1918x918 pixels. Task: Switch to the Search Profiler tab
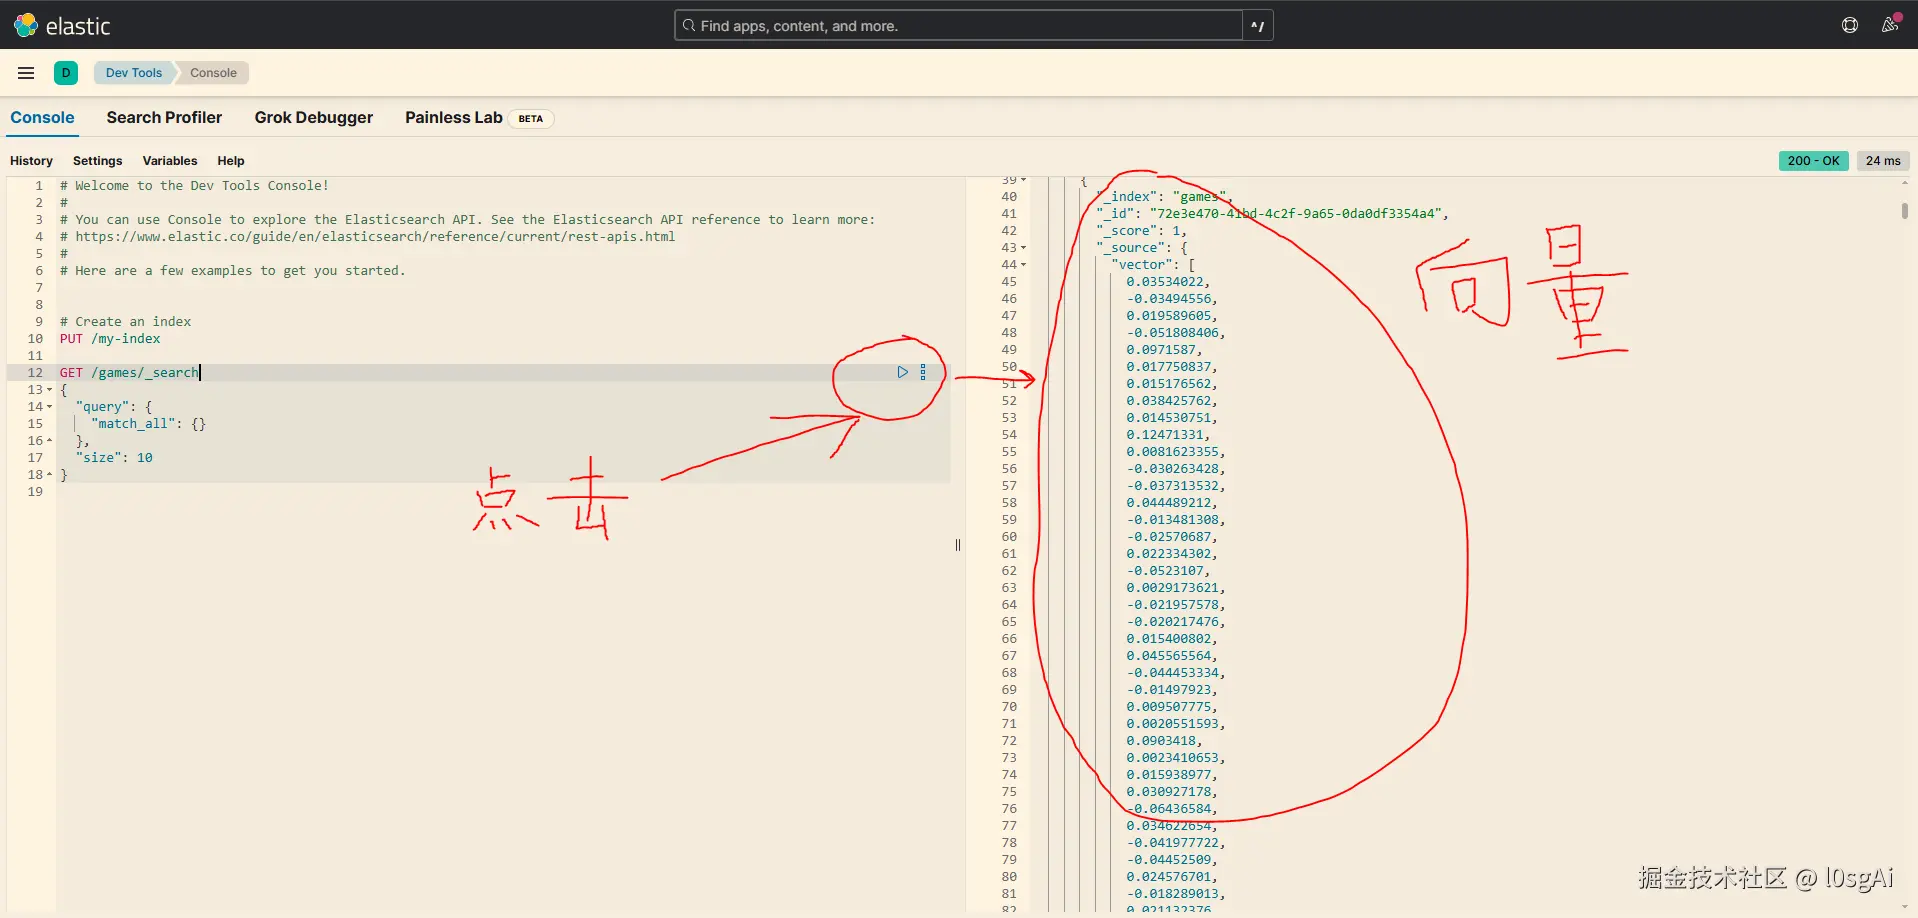pyautogui.click(x=164, y=118)
